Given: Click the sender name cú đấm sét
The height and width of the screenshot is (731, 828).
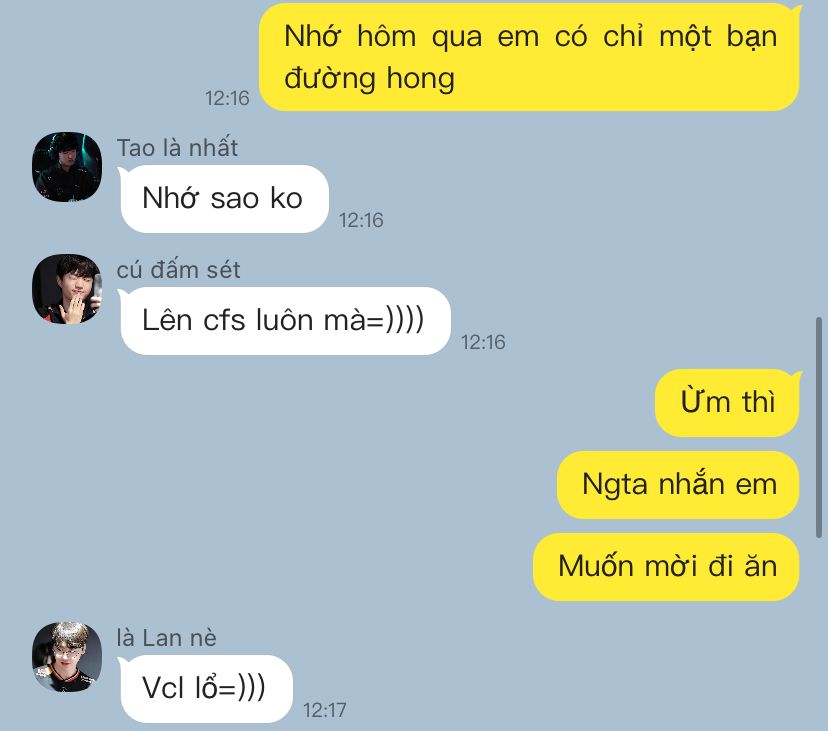Looking at the screenshot, I should click(178, 270).
